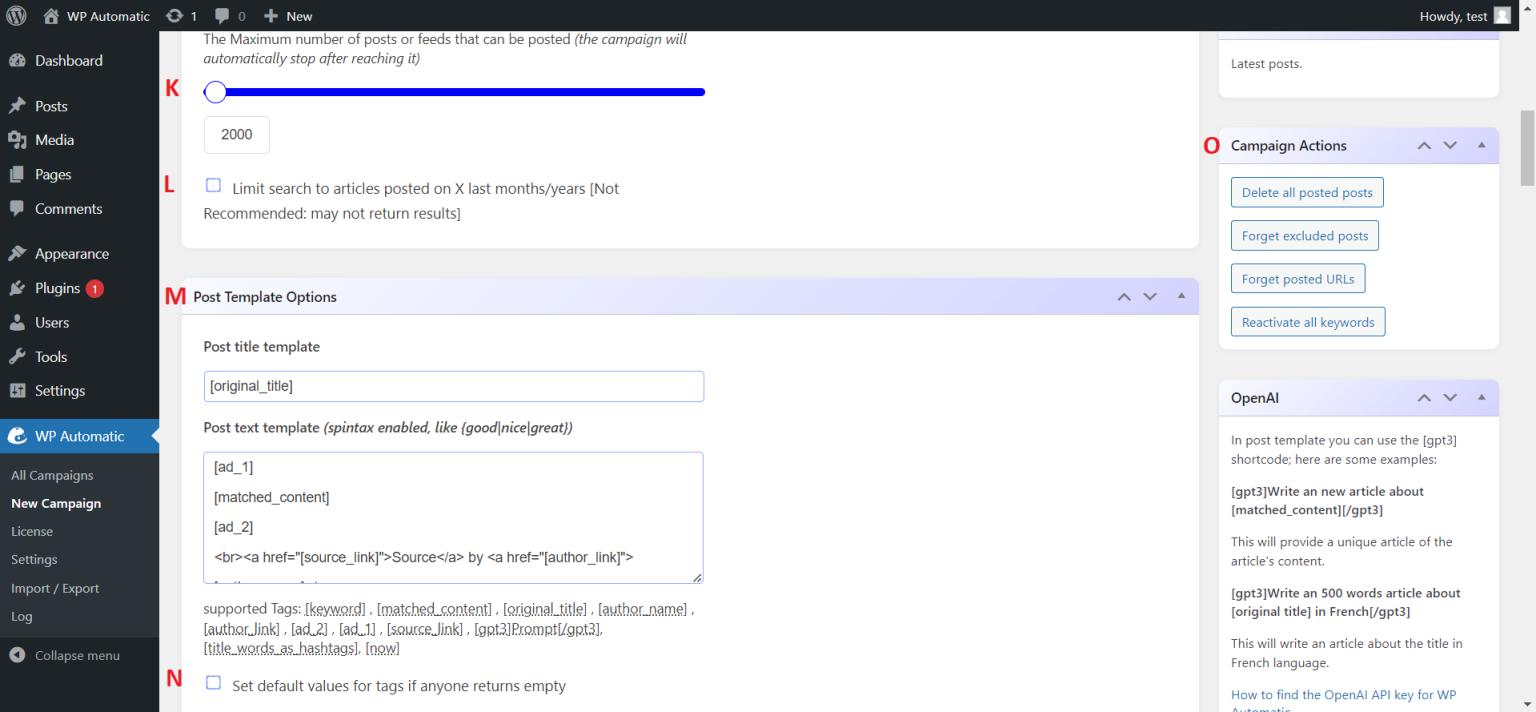Open the OpenAI API key help link
Image resolution: width=1536 pixels, height=712 pixels.
coord(1343,694)
